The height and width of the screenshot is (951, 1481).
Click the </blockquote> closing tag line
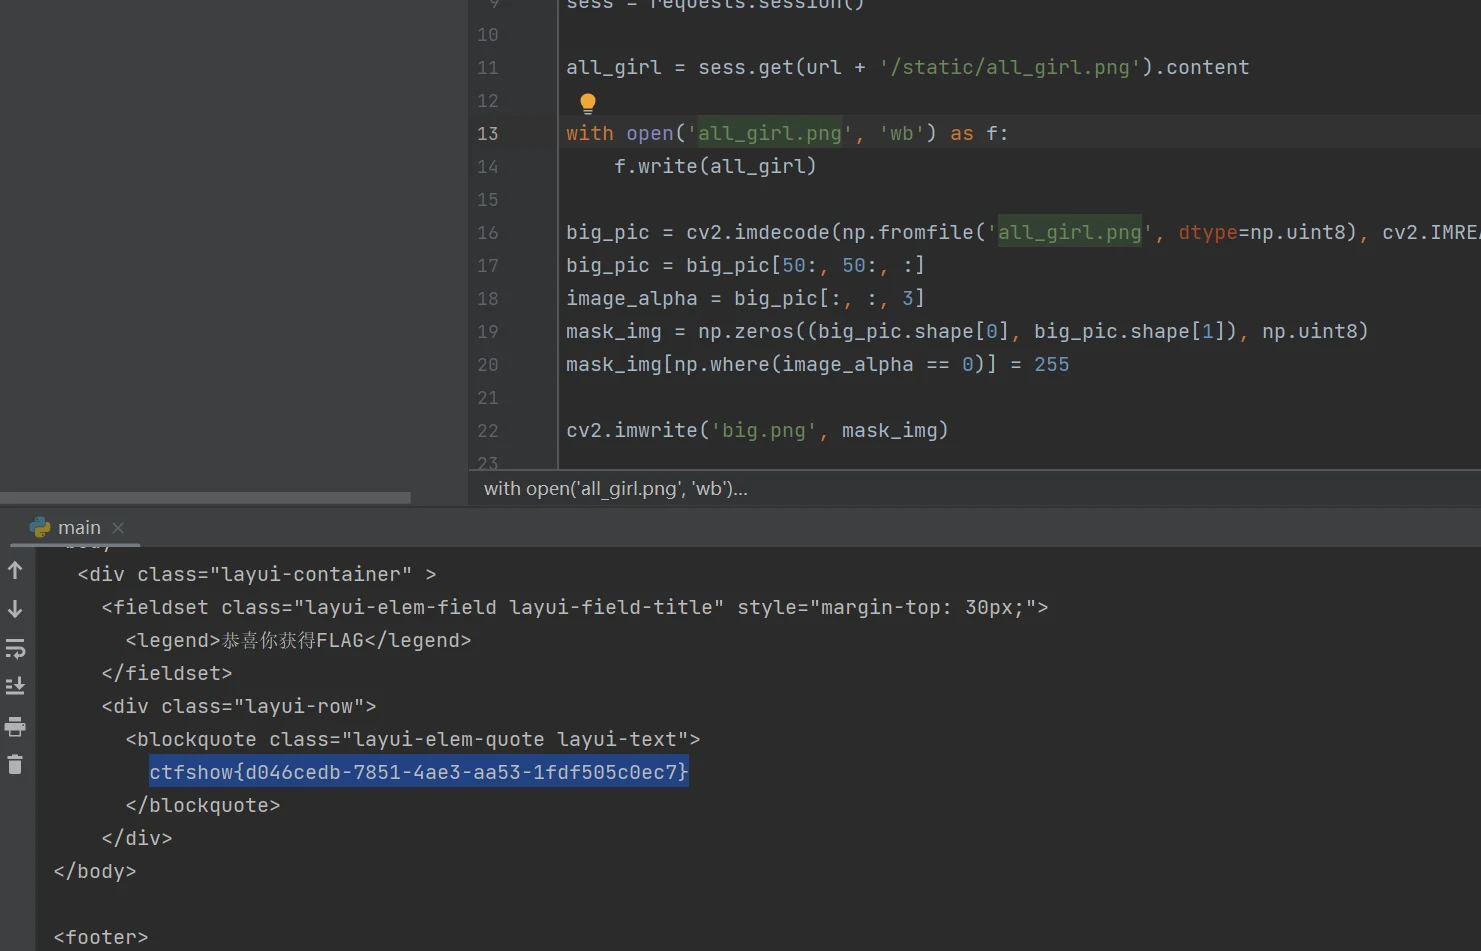click(203, 805)
